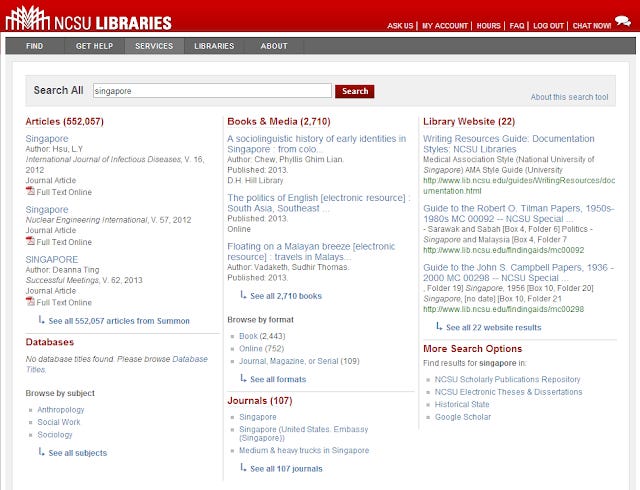640x490 pixels.
Task: Open Medium & heavy trucks in Singapore
Action: [304, 450]
